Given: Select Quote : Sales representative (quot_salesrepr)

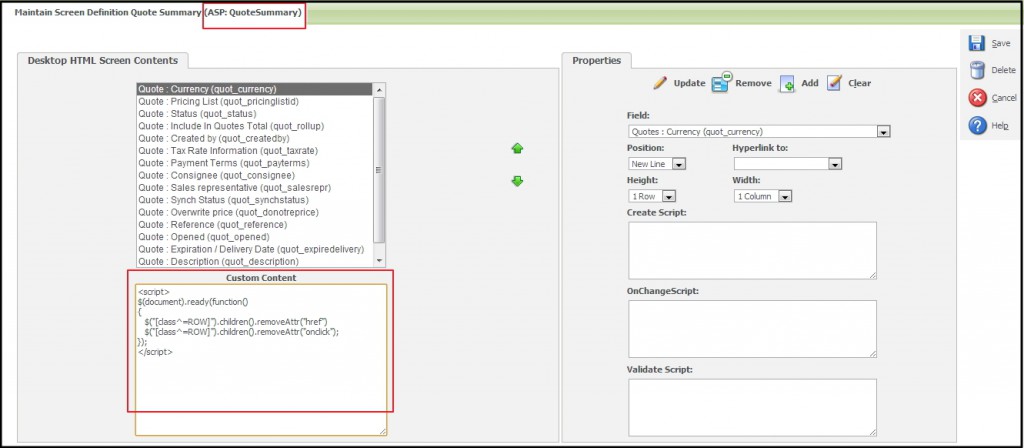Looking at the screenshot, I should click(x=255, y=187).
